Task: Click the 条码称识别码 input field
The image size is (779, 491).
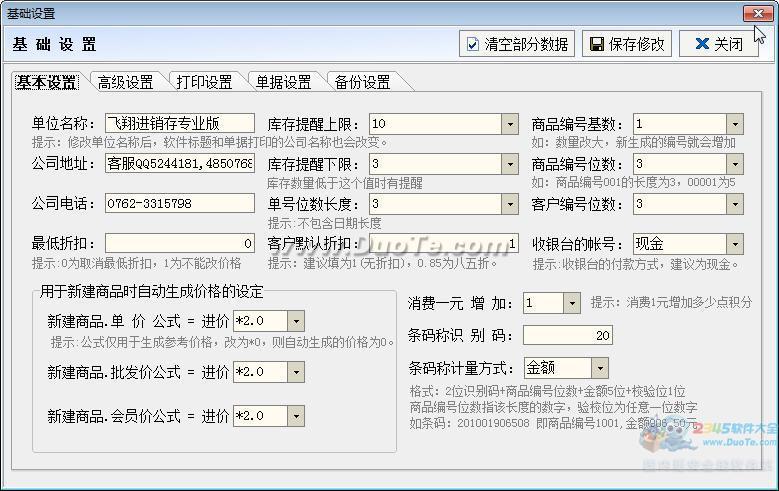Action: 567,336
